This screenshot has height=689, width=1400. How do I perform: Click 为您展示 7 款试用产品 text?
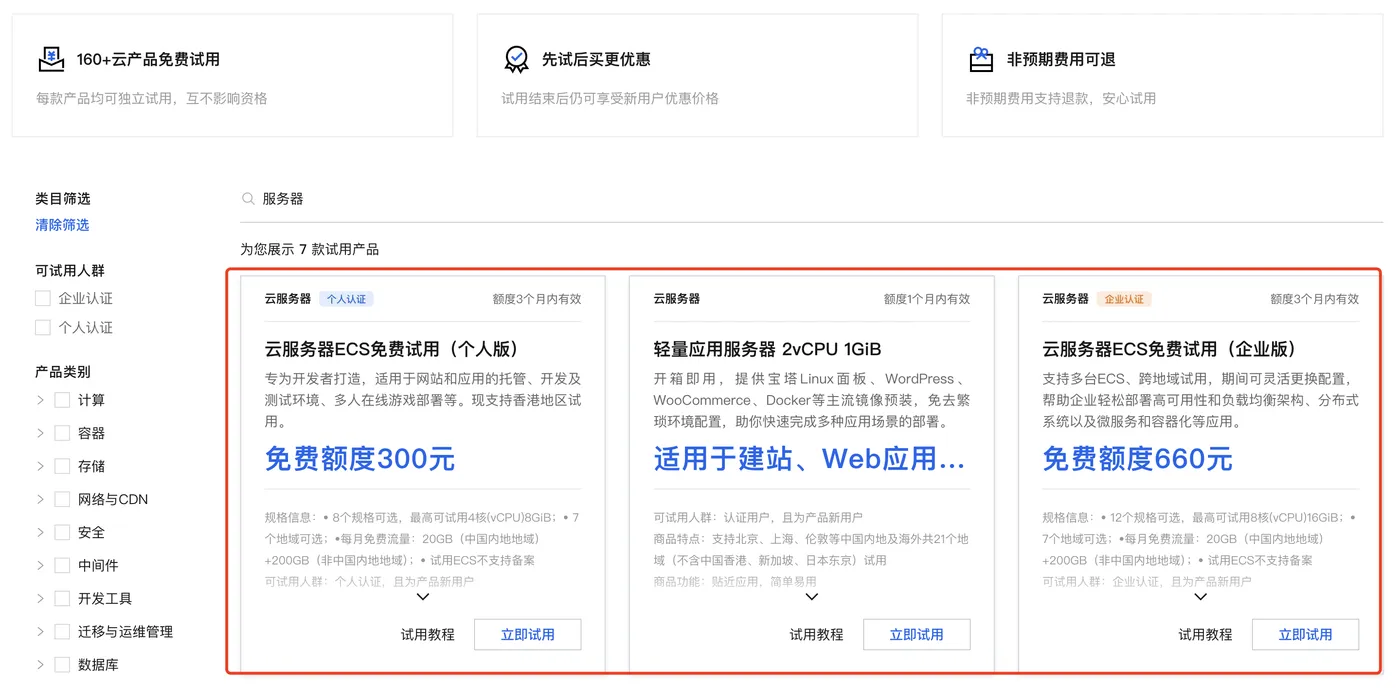pos(309,249)
